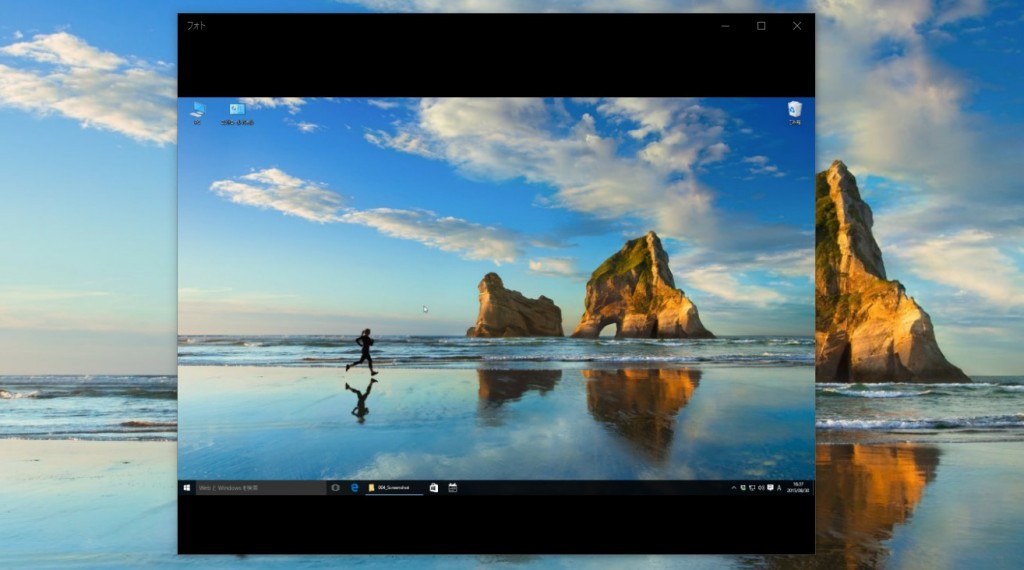Click the Task View icon in the pictured taskbar
This screenshot has height=570, width=1024.
click(x=335, y=488)
